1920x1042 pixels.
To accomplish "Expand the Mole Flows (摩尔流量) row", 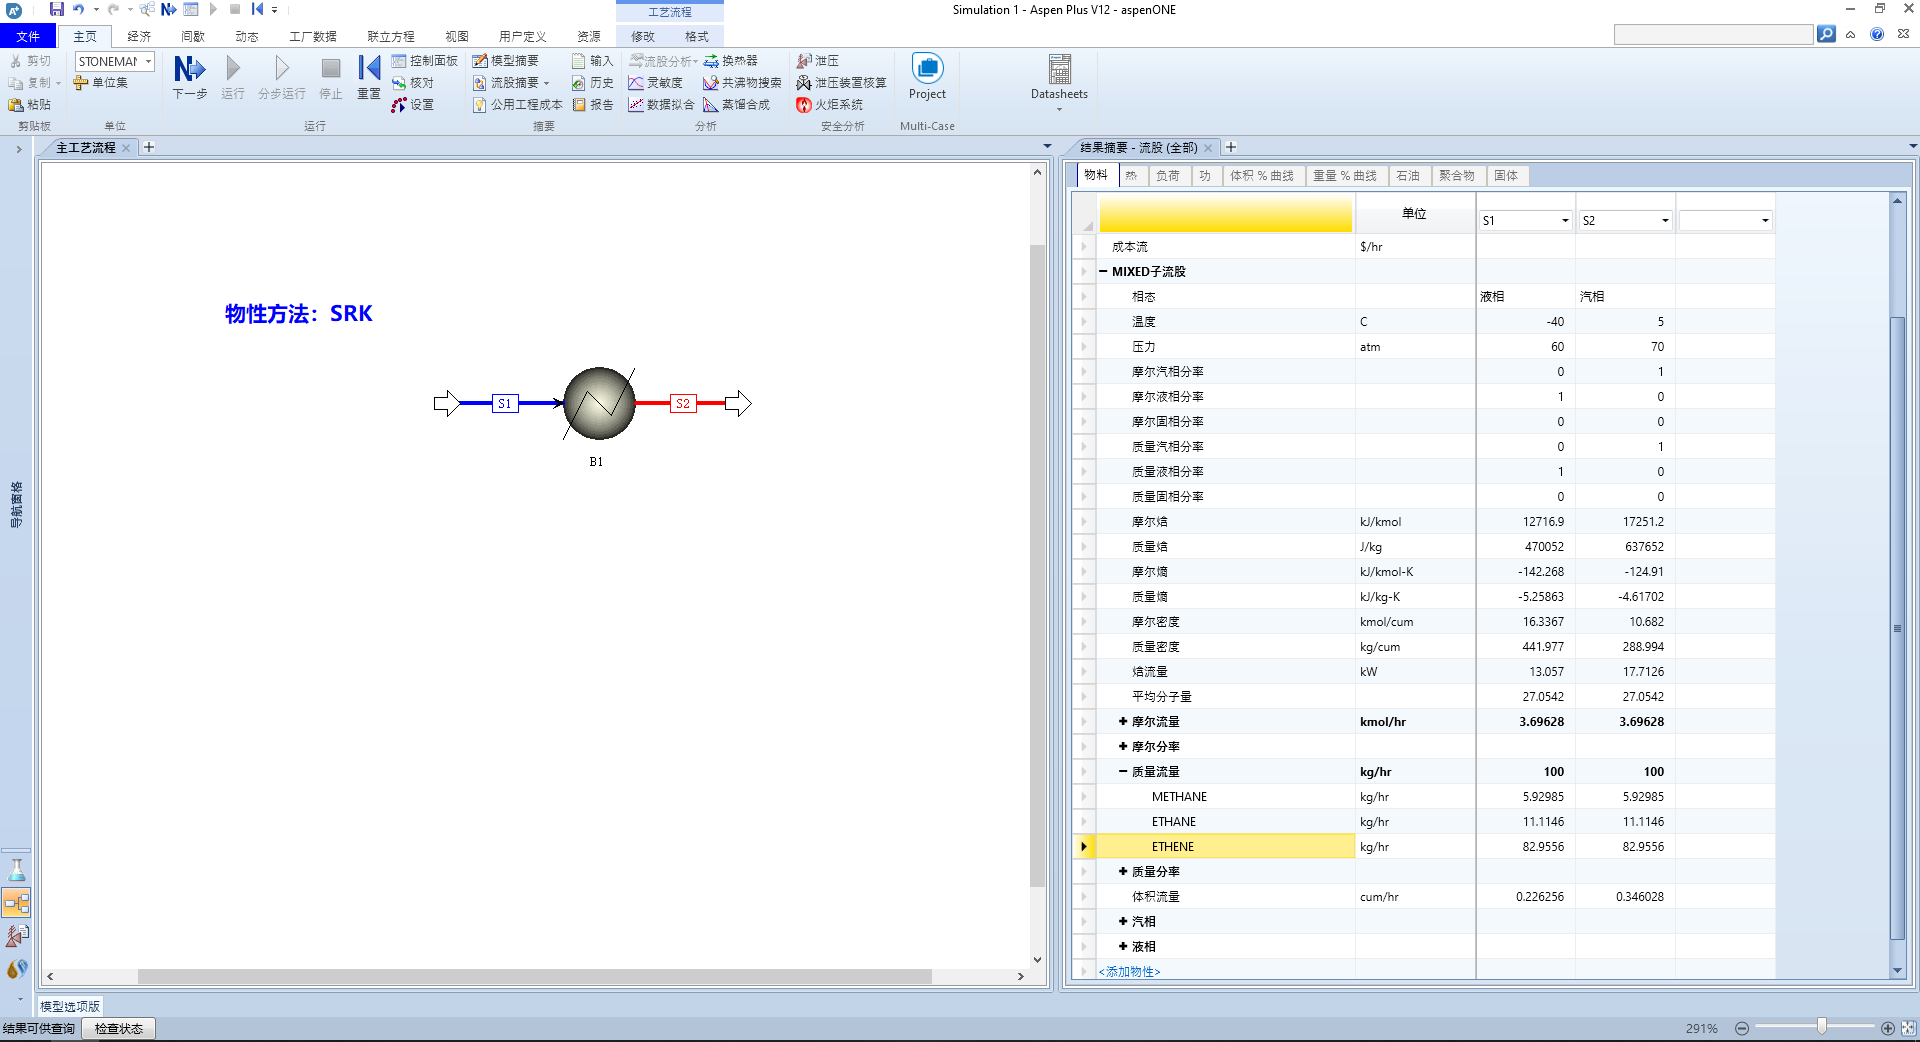I will (x=1123, y=722).
